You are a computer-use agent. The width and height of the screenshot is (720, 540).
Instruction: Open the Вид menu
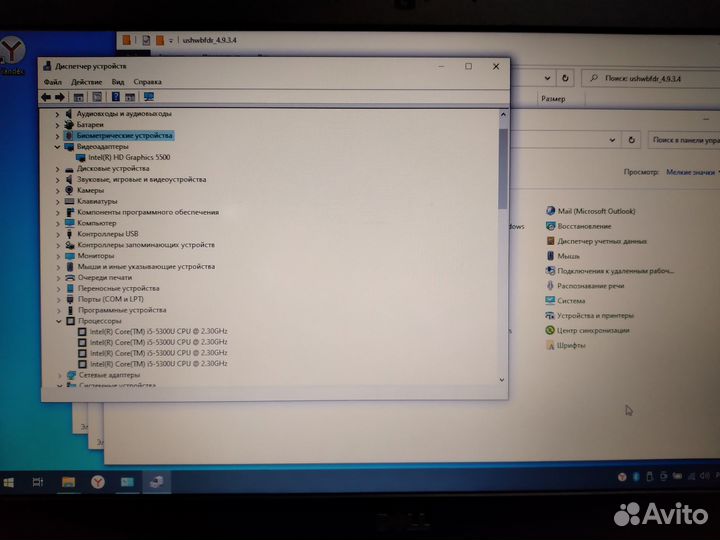[x=118, y=82]
